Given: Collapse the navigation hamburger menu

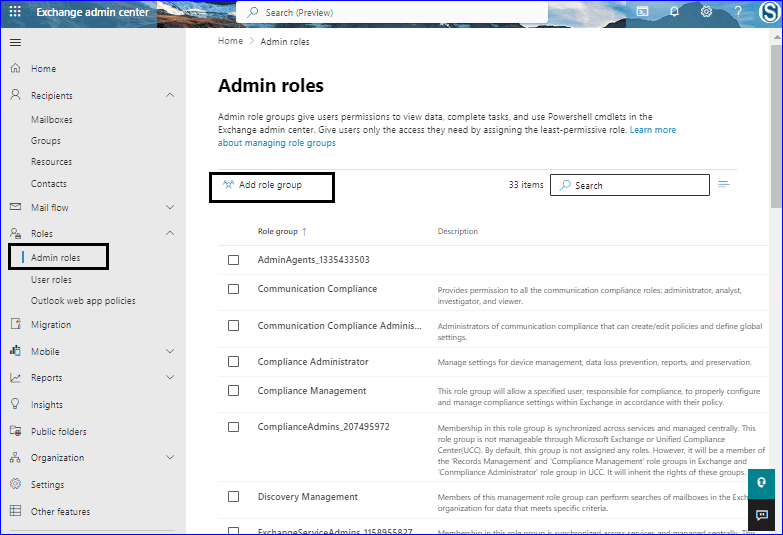Looking at the screenshot, I should click(15, 42).
